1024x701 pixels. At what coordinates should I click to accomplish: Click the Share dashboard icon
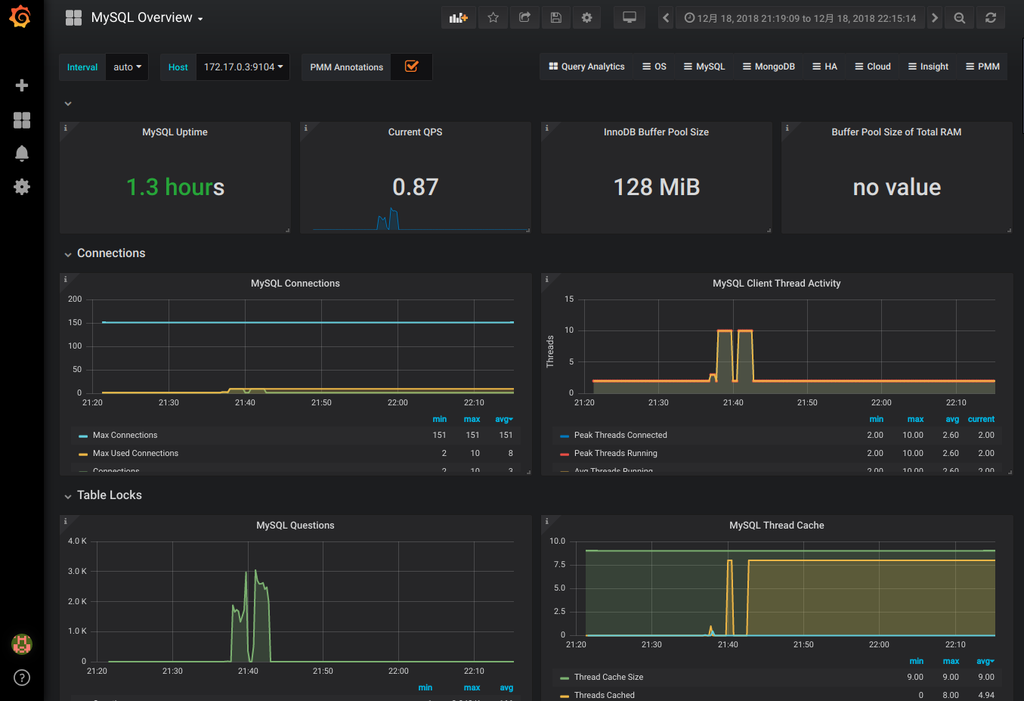[524, 18]
